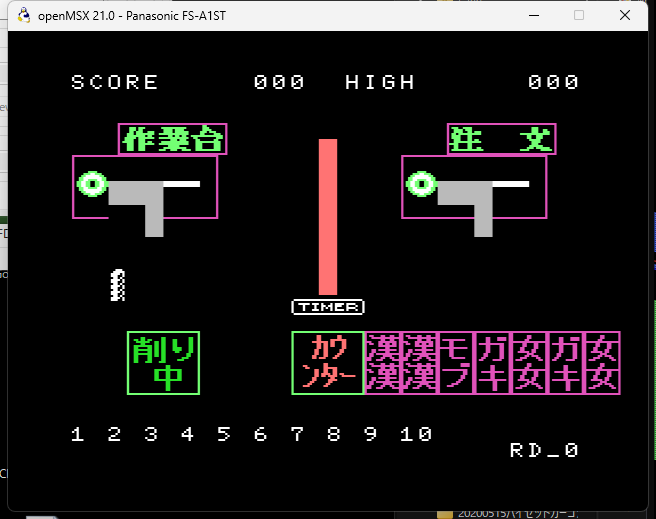Click the high score value 000
Screen dimensions: 656x519
[x=553, y=82]
